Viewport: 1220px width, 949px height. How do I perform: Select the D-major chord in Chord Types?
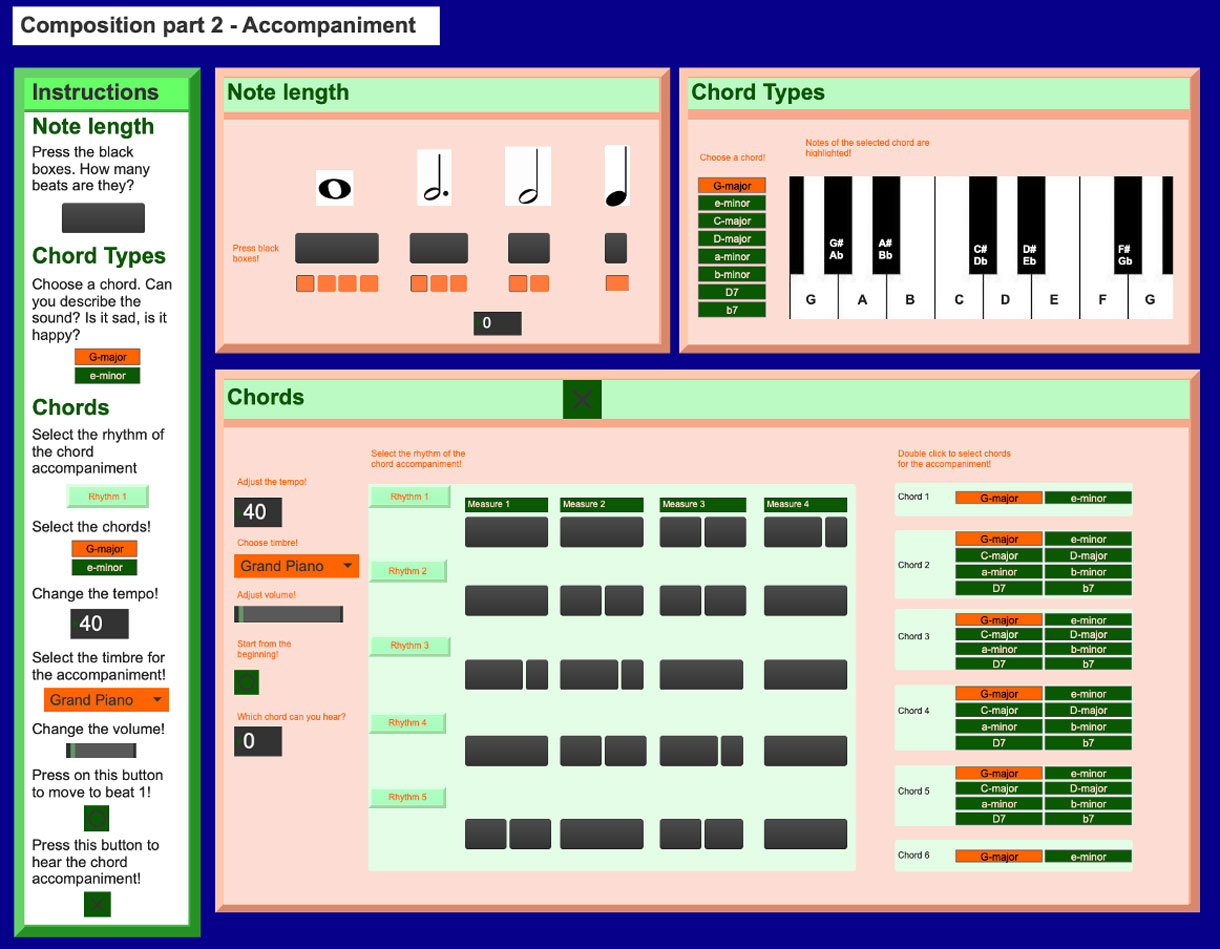click(733, 238)
